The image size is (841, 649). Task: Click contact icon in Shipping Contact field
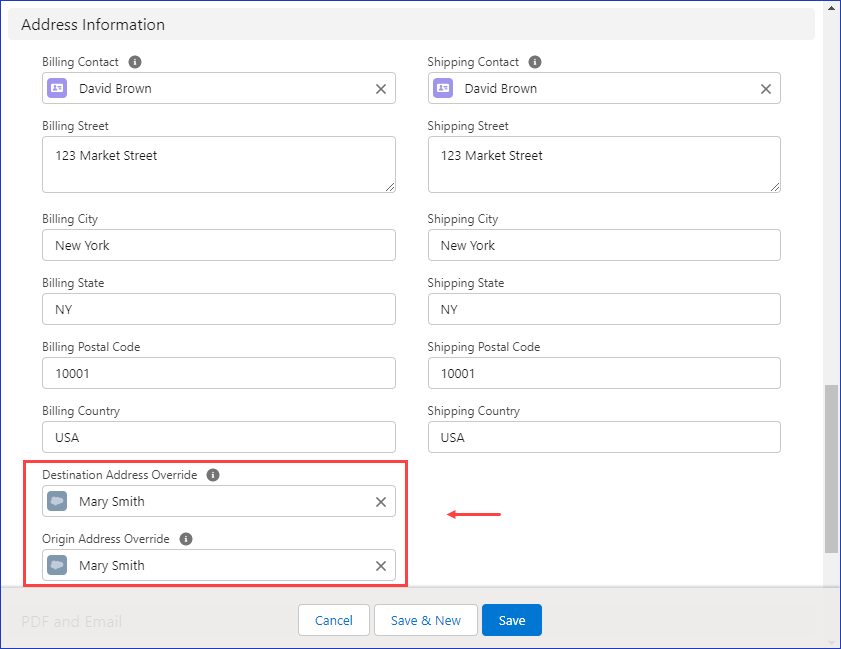[x=443, y=88]
